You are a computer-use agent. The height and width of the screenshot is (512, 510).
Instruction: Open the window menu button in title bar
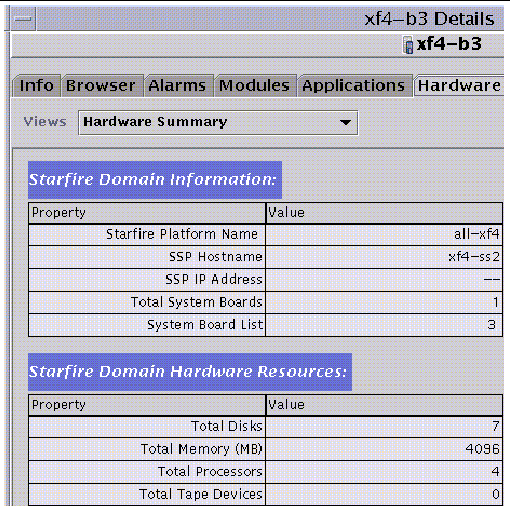(23, 19)
